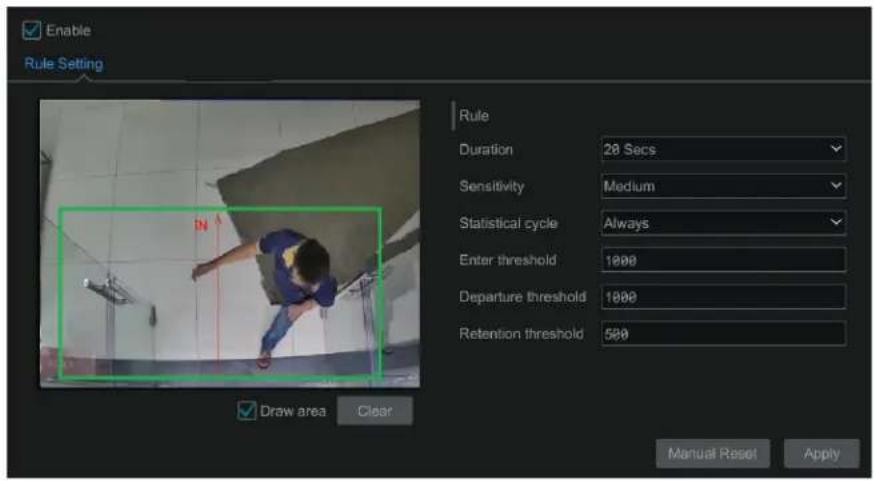Click the Enter threshold label
The width and height of the screenshot is (874, 481).
(x=507, y=260)
